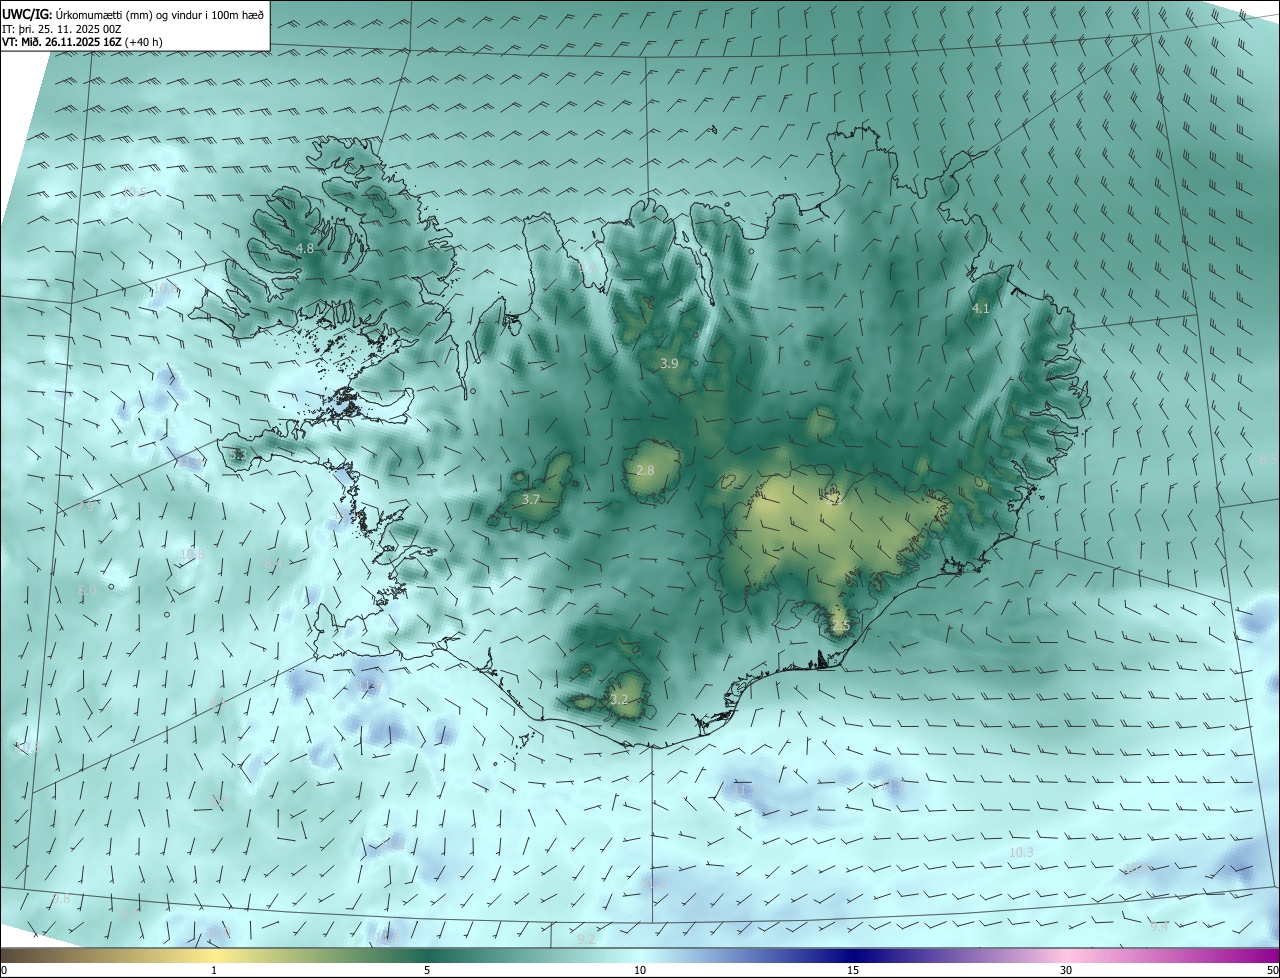Click the 50 tick label on the color scale
The height and width of the screenshot is (978, 1280).
1272,970
